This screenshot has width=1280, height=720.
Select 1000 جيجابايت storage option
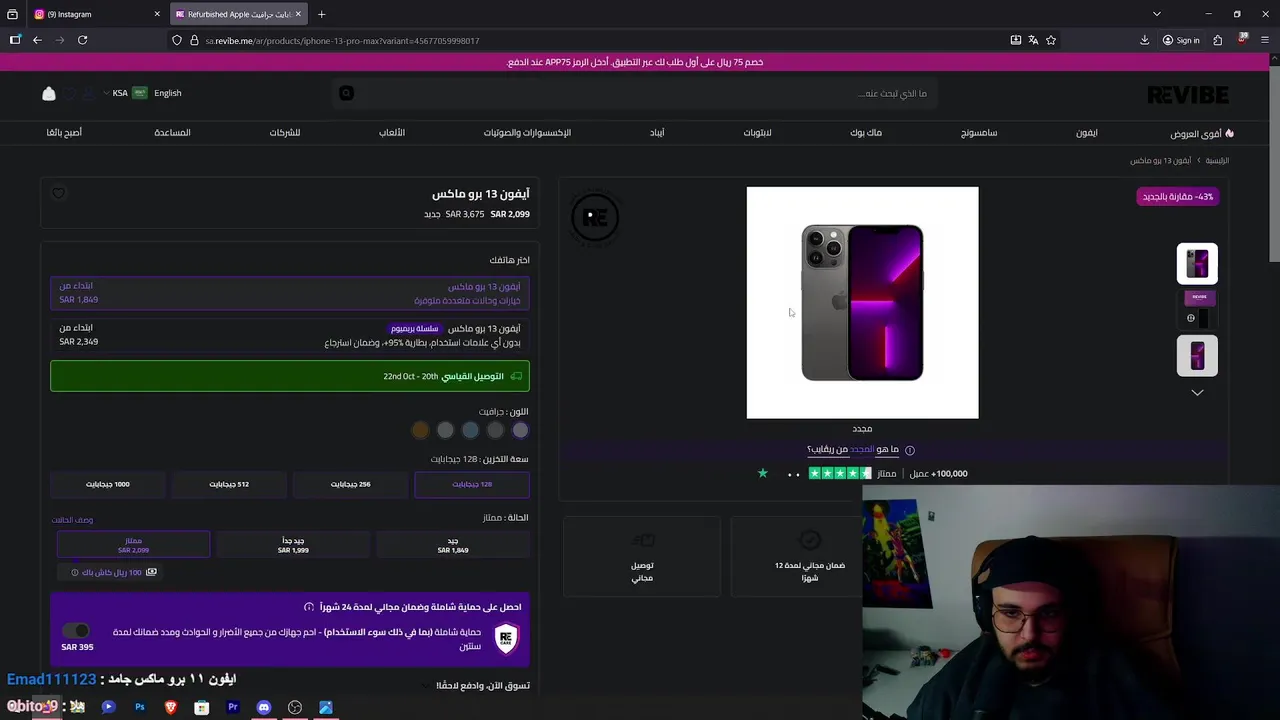pos(108,484)
